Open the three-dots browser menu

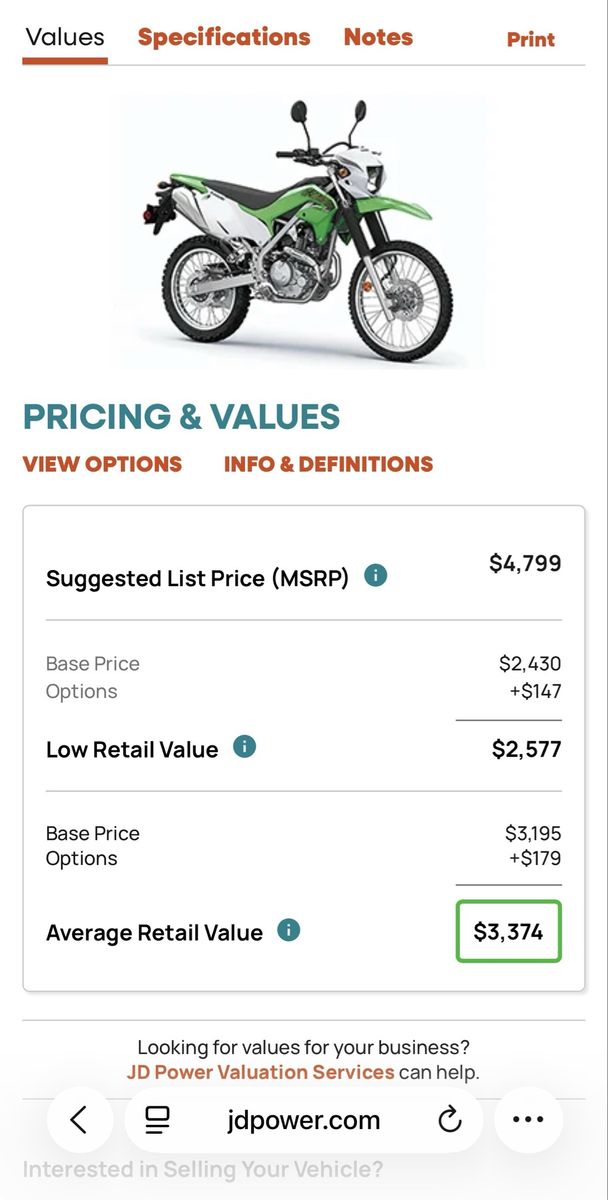pos(528,1120)
